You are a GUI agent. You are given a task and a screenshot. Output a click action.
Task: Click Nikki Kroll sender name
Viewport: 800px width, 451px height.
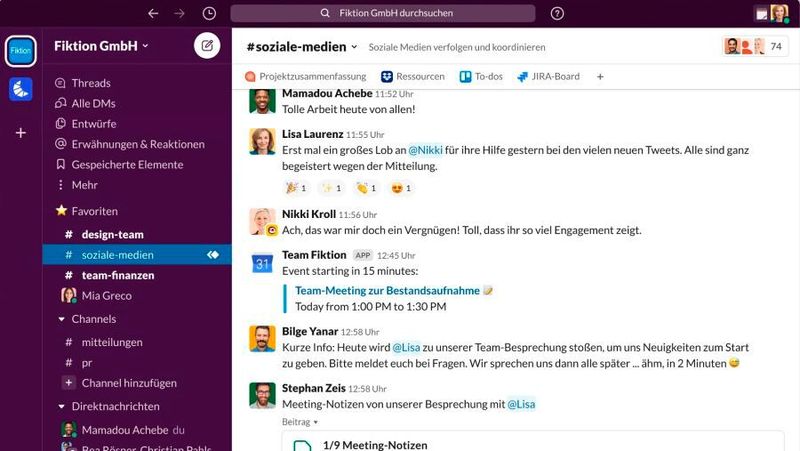(309, 214)
